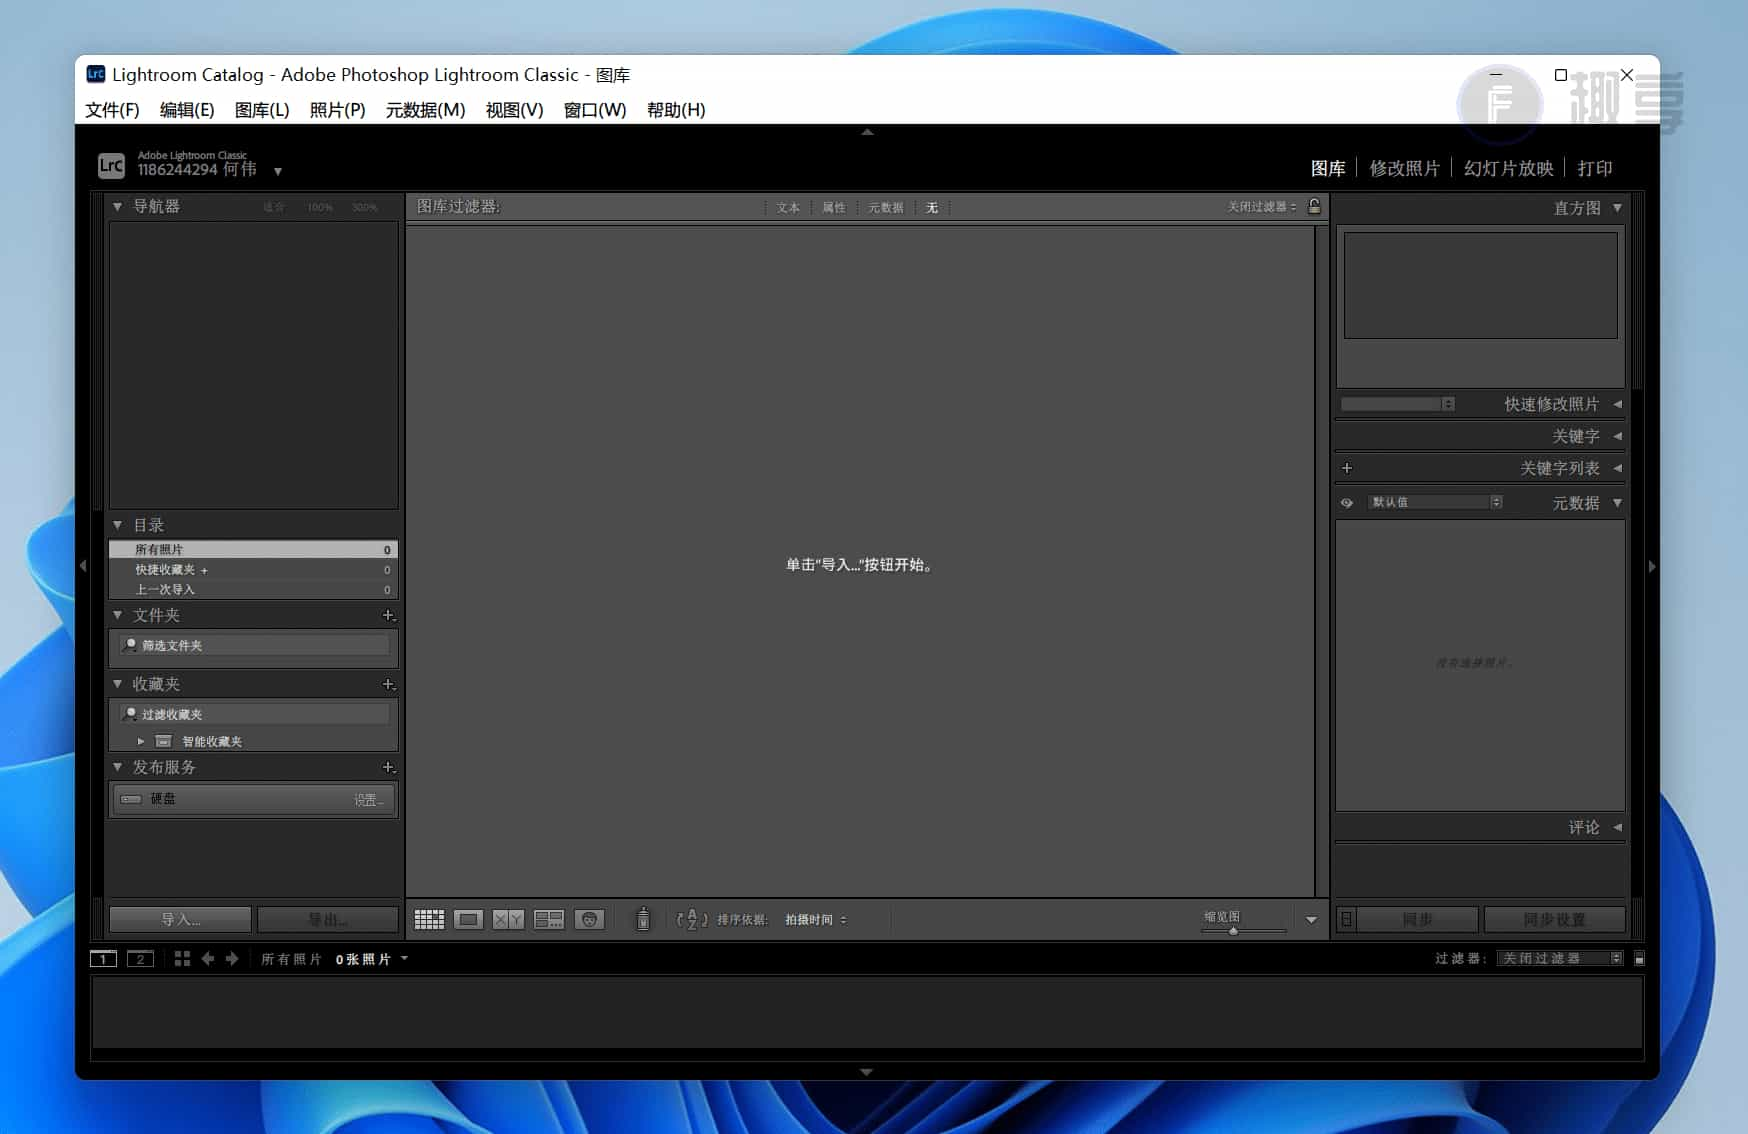Toggle A-Z sort direction icon
This screenshot has height=1134, width=1748.
coord(692,920)
